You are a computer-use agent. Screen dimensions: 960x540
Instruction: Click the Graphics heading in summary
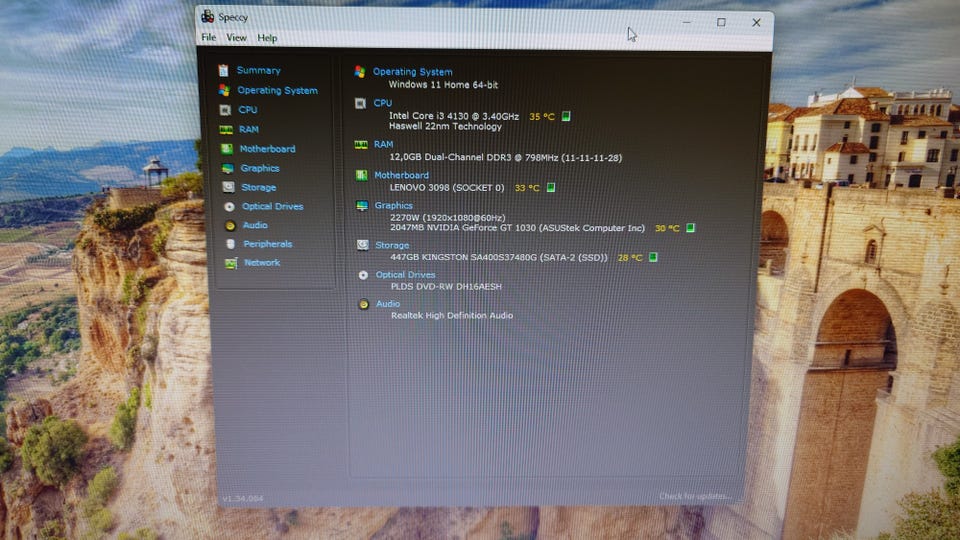(394, 206)
